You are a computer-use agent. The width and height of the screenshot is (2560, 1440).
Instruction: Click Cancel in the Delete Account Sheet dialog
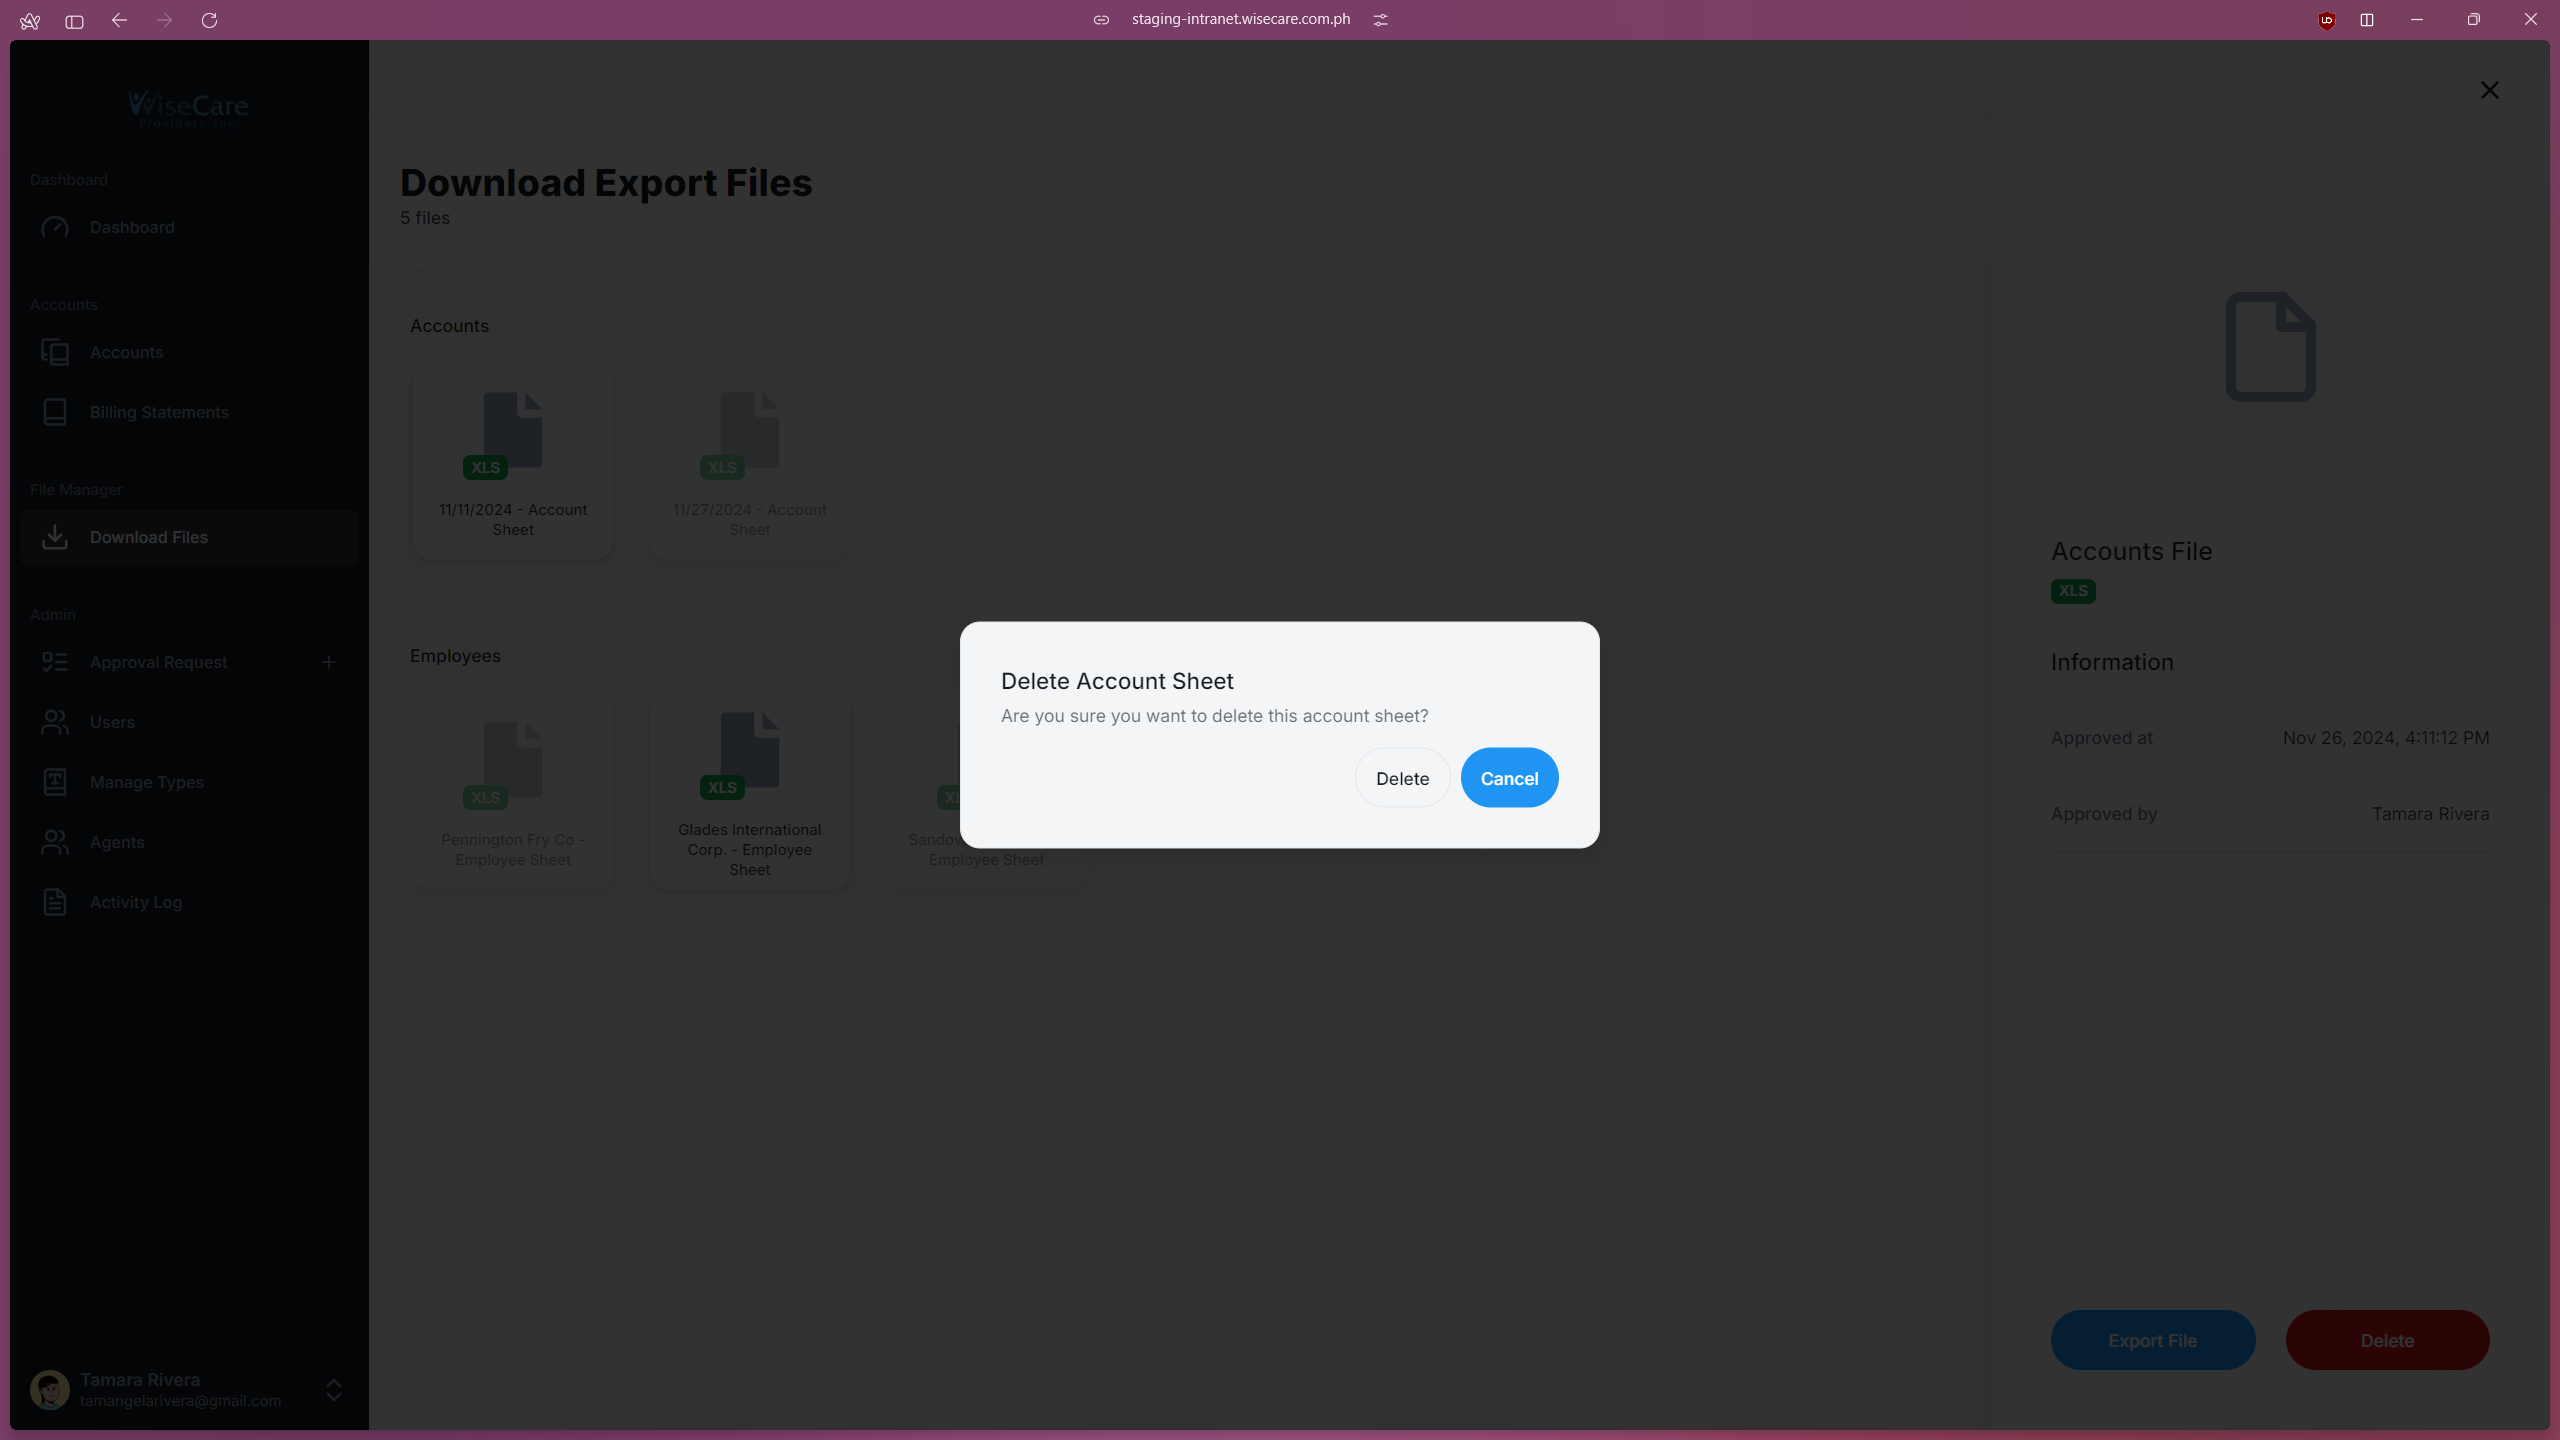pos(1509,777)
